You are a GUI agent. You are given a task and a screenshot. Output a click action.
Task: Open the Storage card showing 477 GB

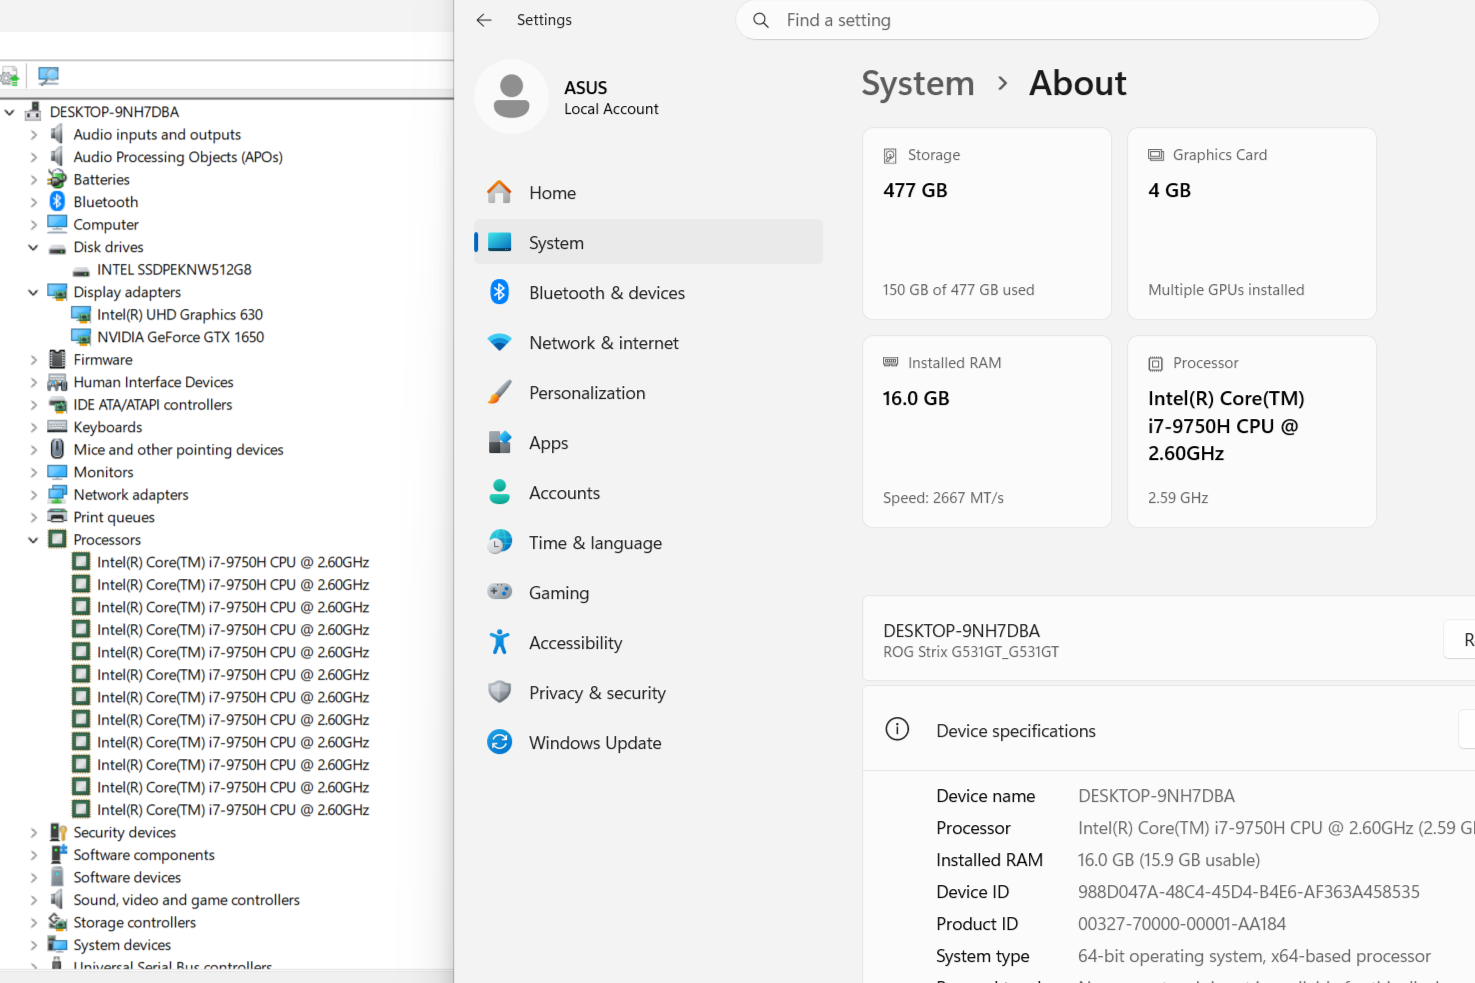click(987, 224)
